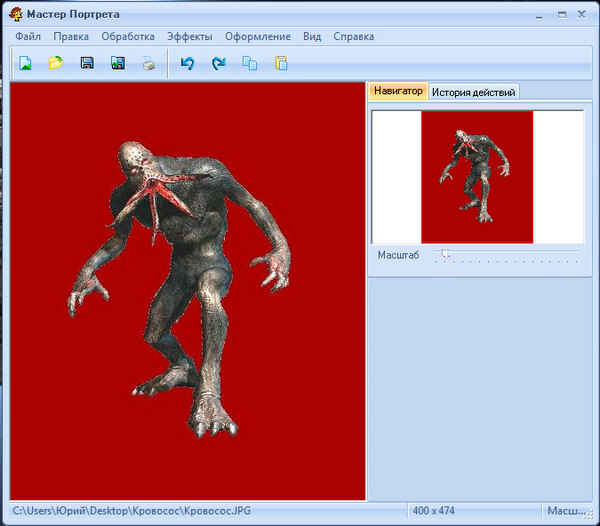Save the image with the floppy disk icon
The height and width of the screenshot is (526, 600).
point(87,63)
